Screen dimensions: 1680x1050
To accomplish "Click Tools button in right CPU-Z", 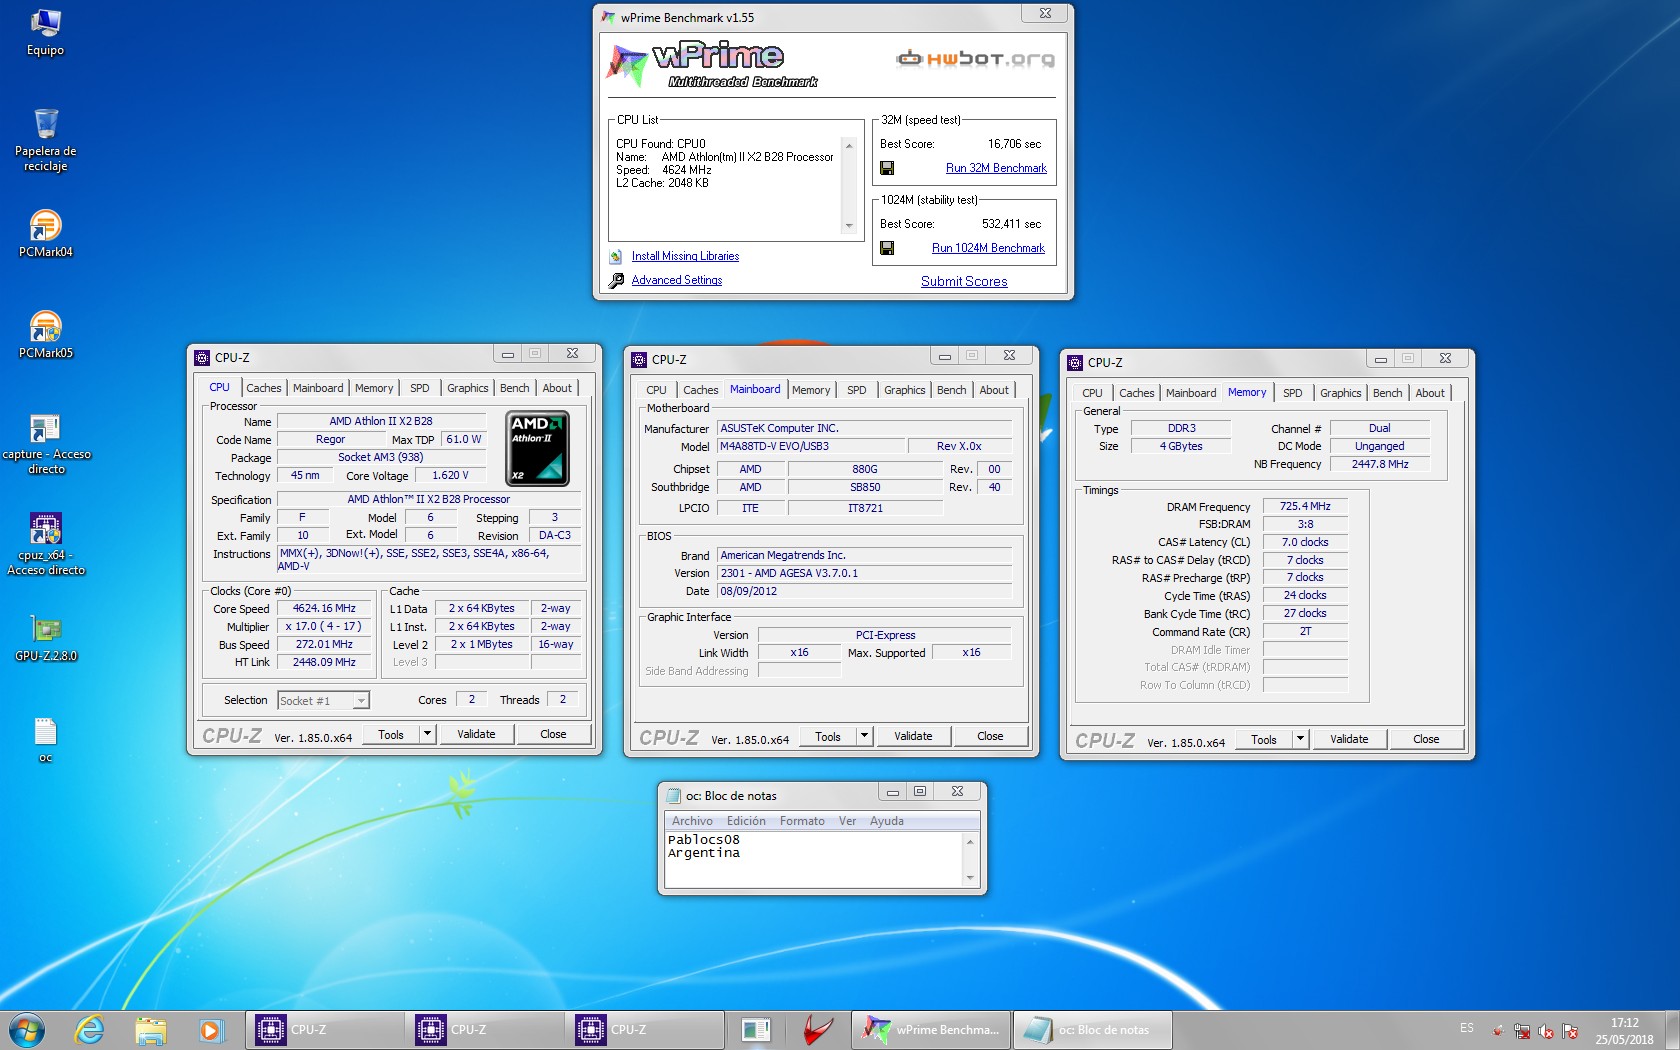I will 1263,740.
